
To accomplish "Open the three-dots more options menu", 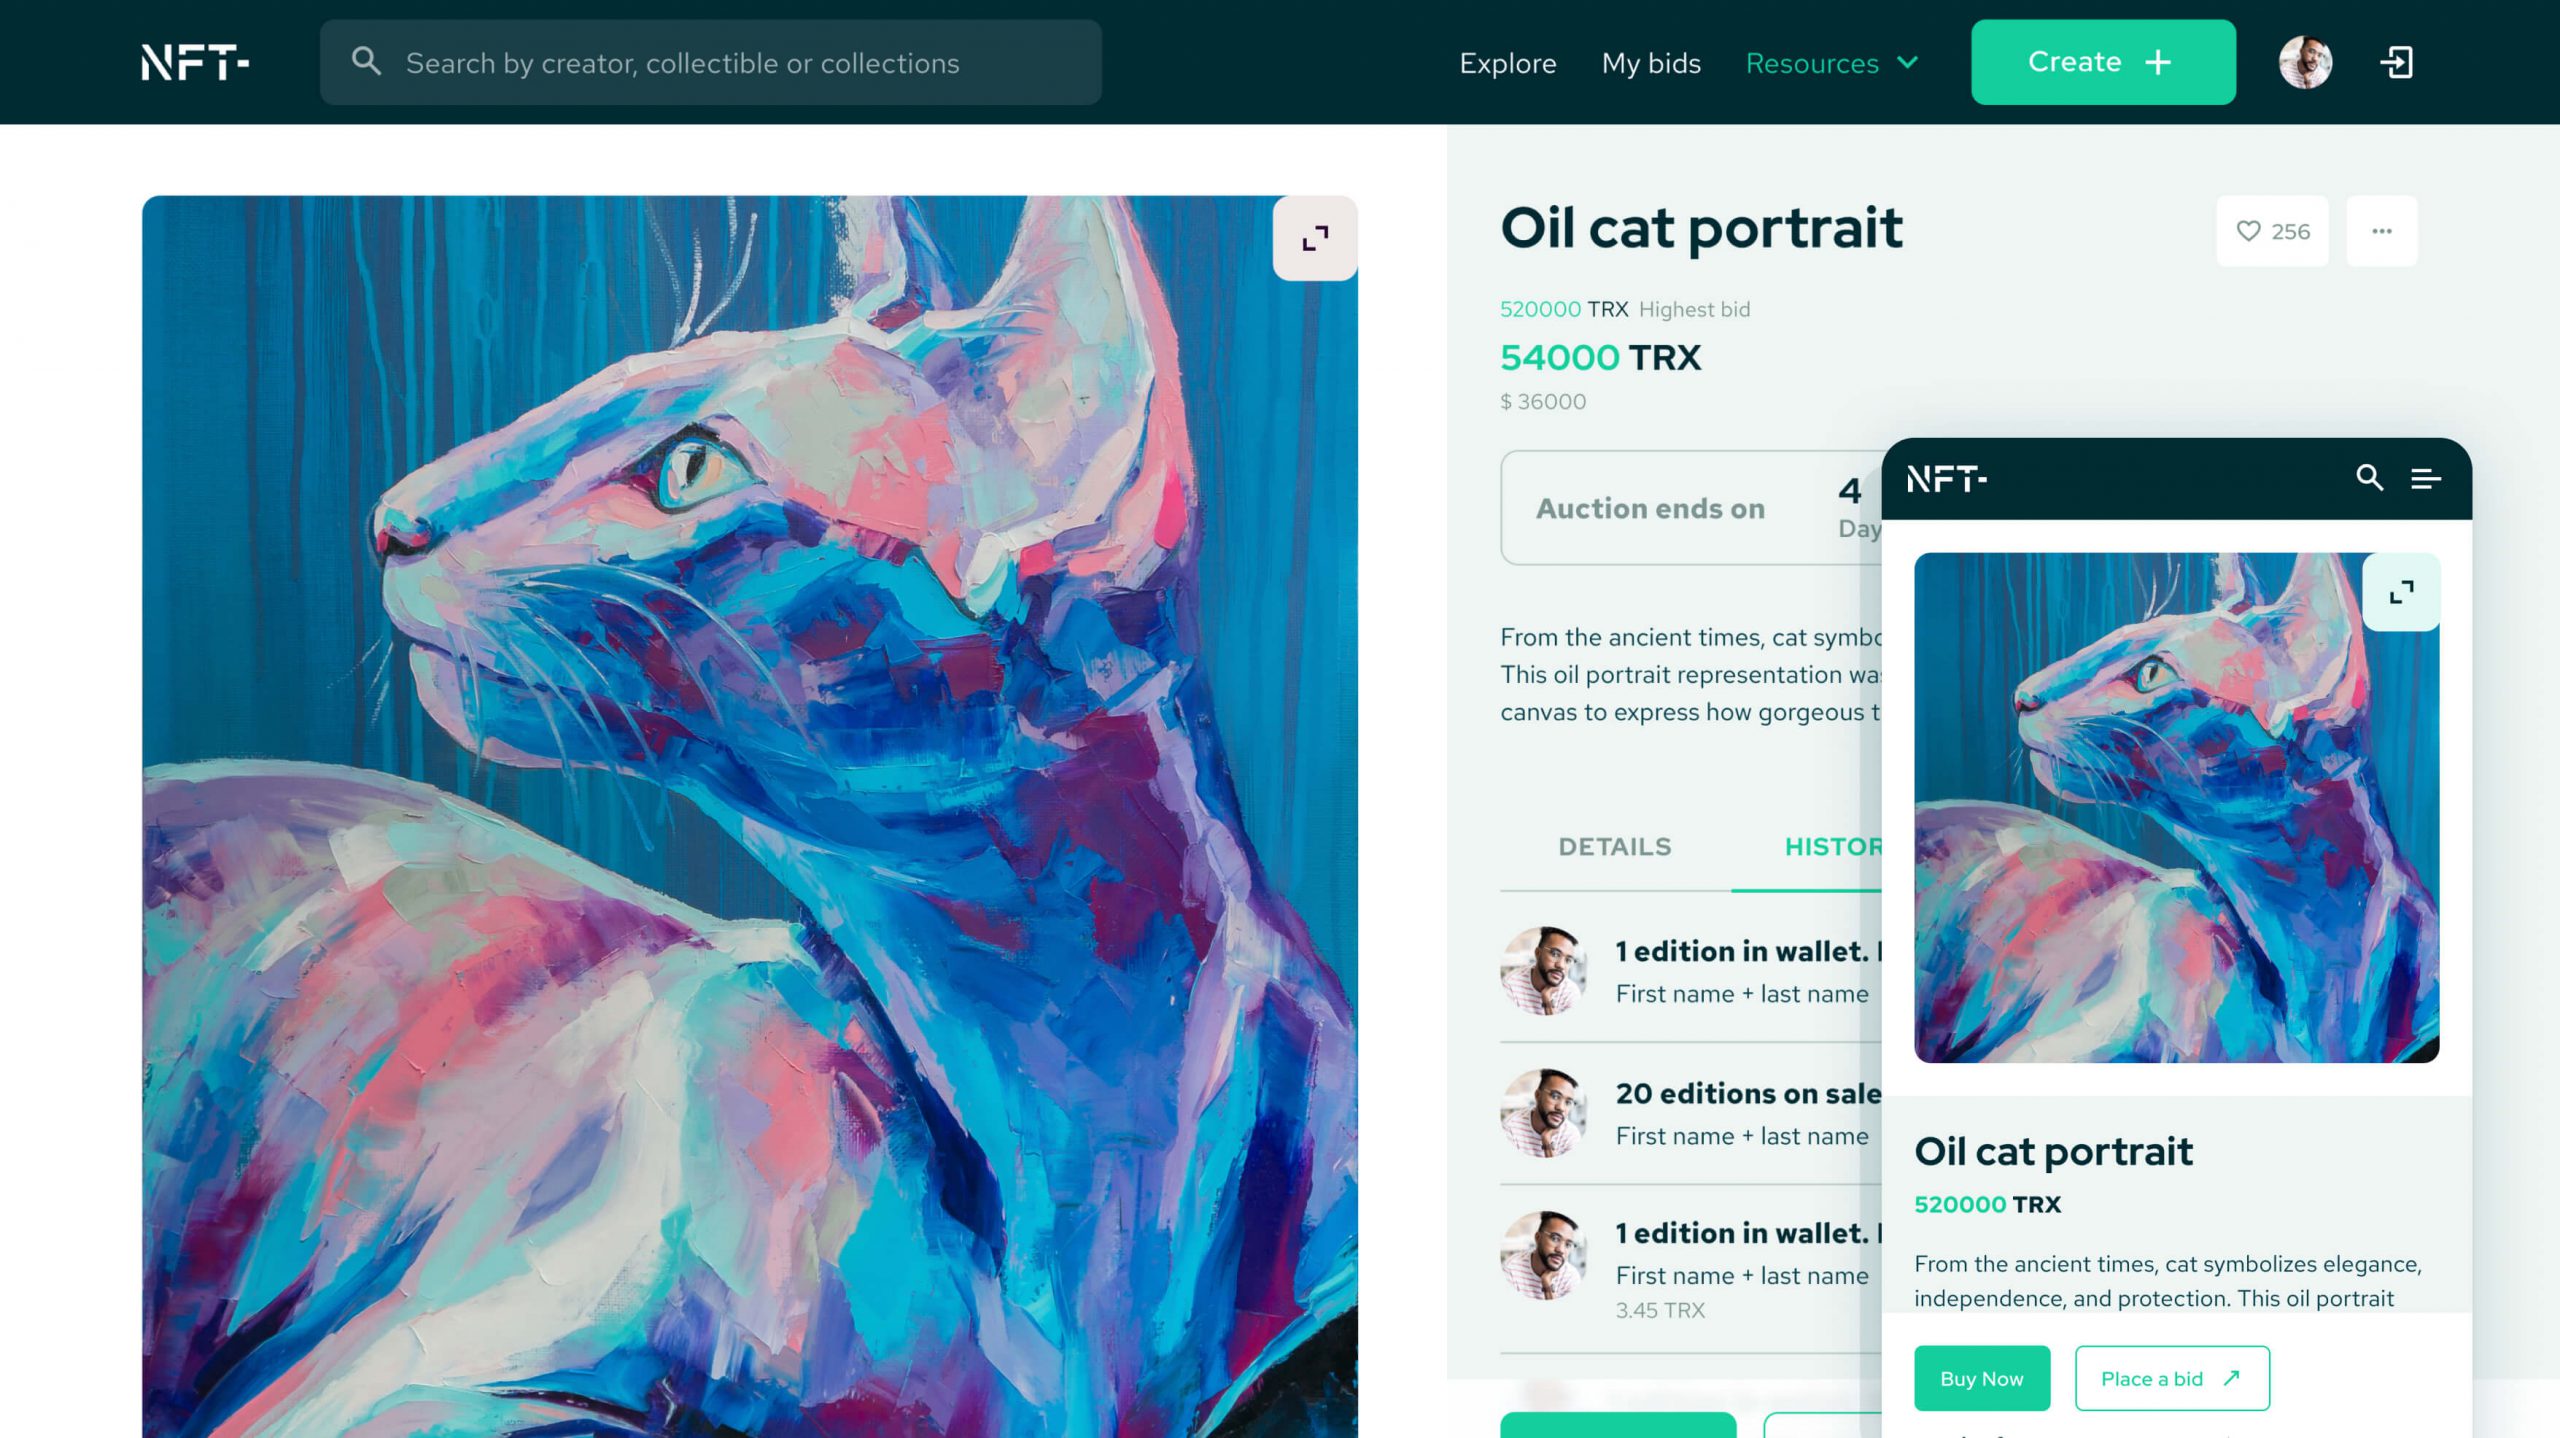I will tap(2382, 231).
